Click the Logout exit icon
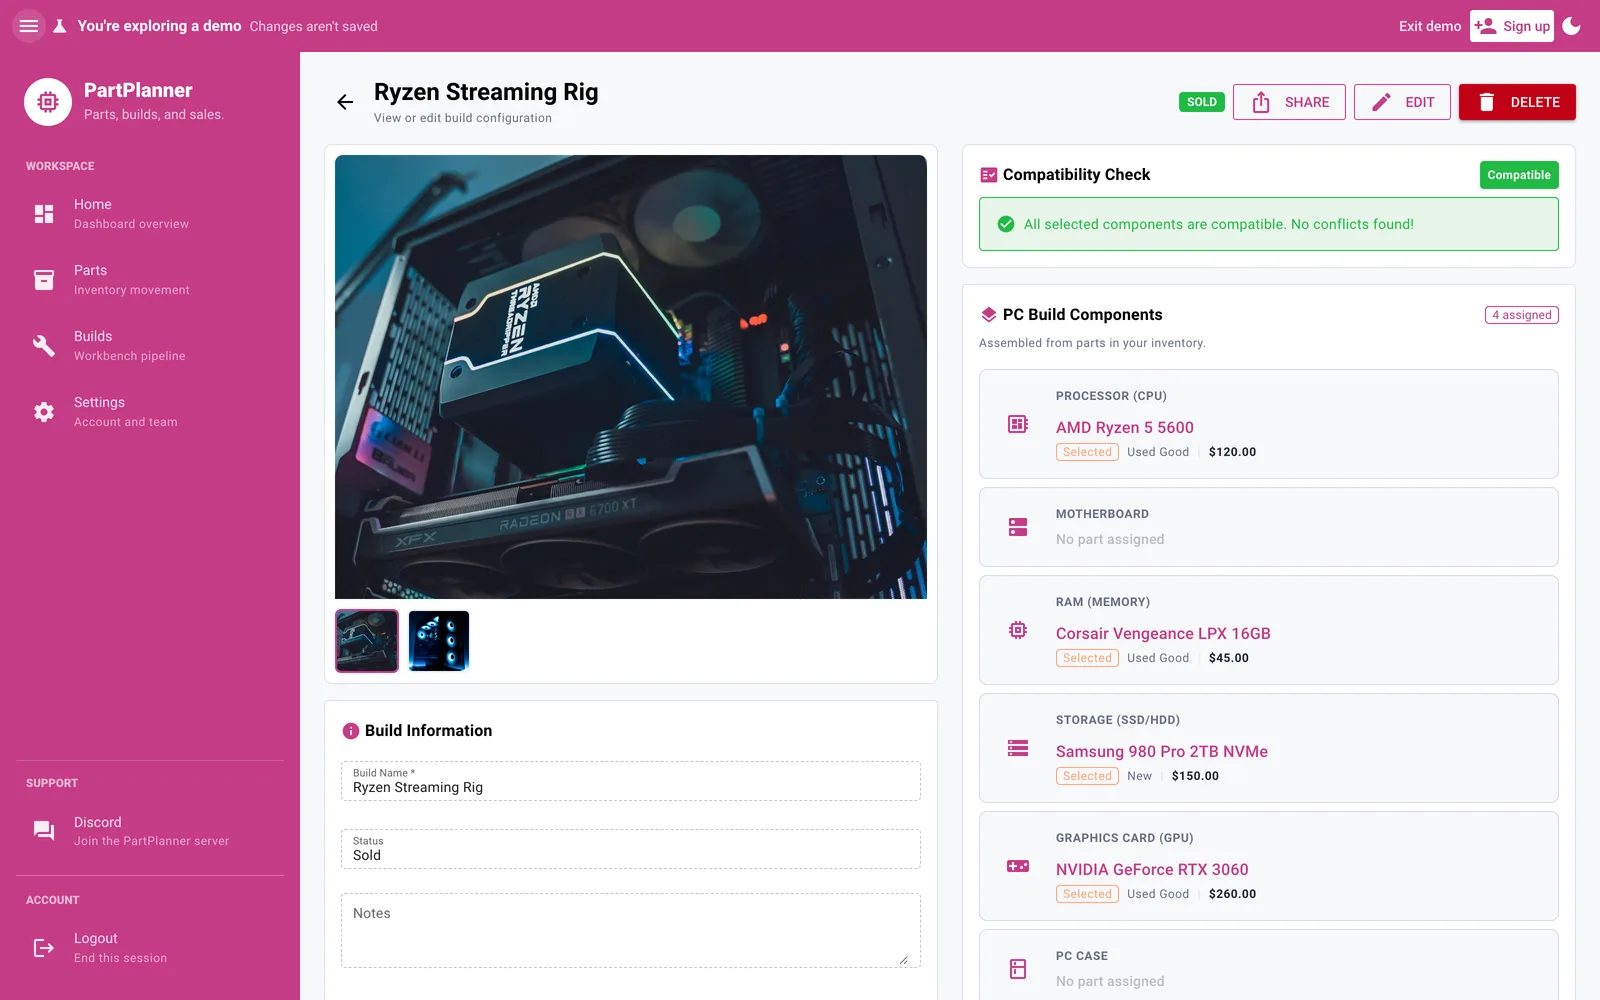1600x1000 pixels. 44,948
